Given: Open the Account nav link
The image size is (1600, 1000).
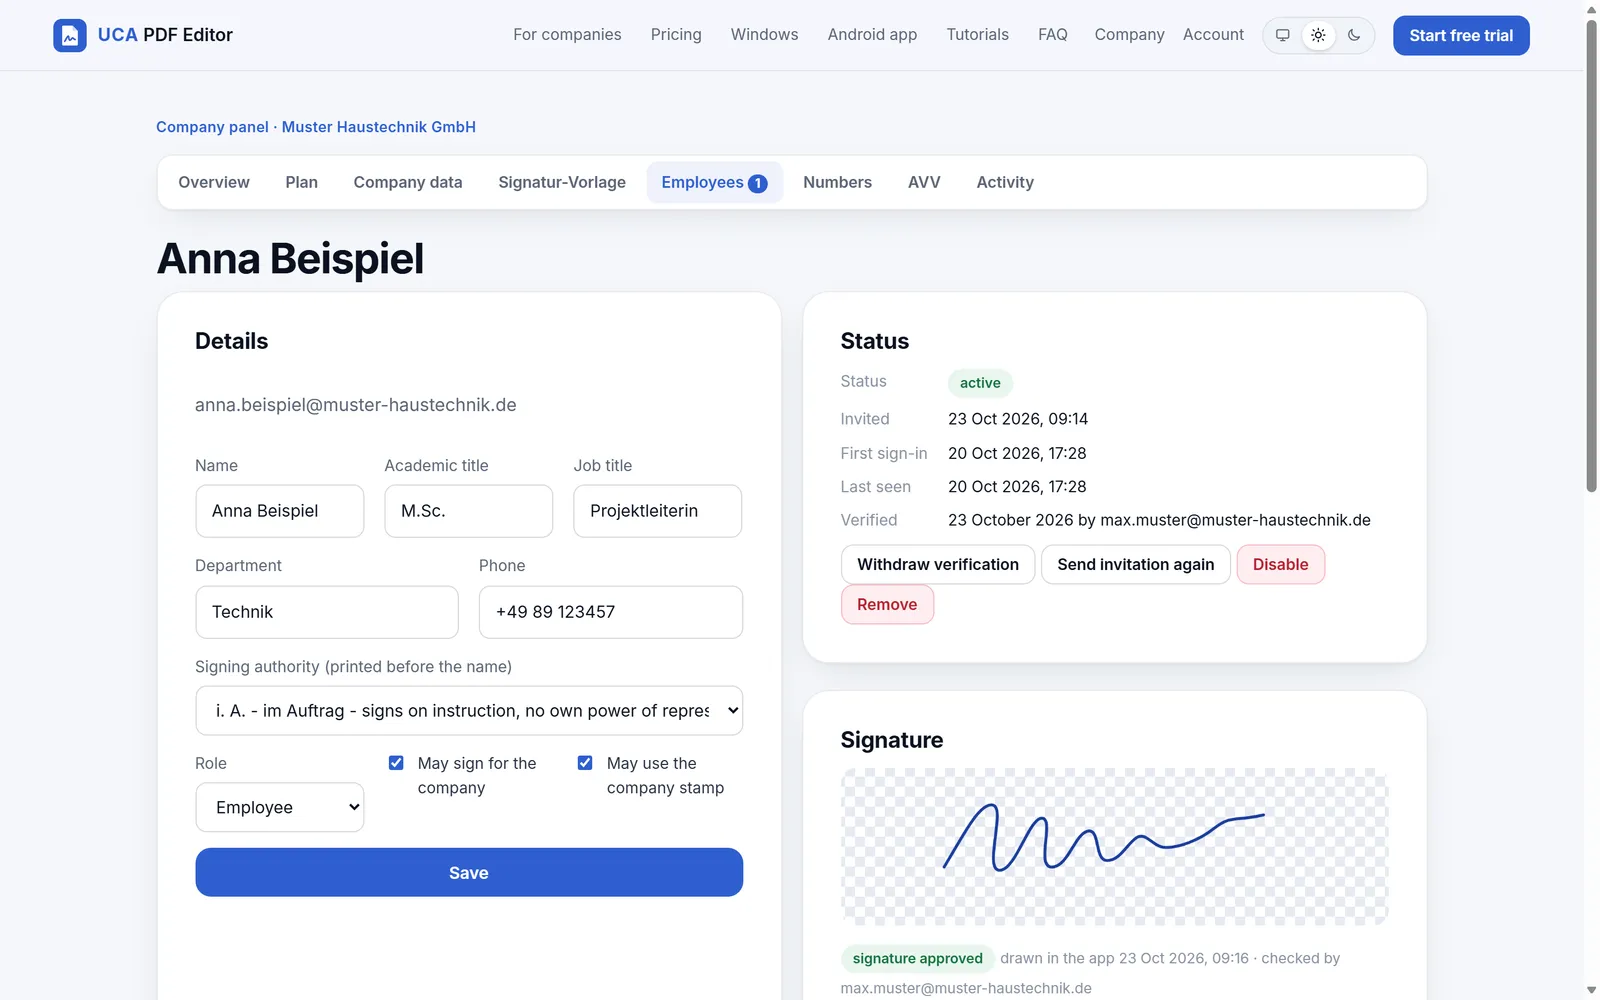Looking at the screenshot, I should pos(1213,34).
